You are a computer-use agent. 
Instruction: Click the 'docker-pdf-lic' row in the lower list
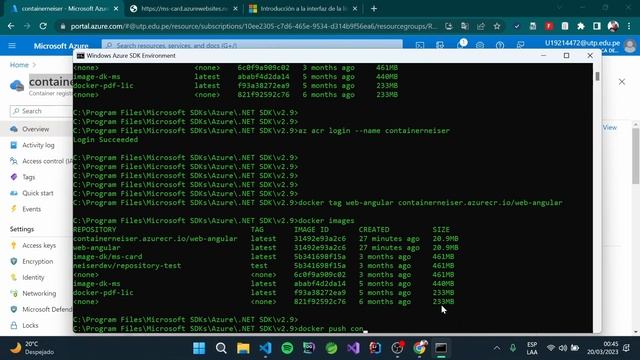pyautogui.click(x=263, y=293)
